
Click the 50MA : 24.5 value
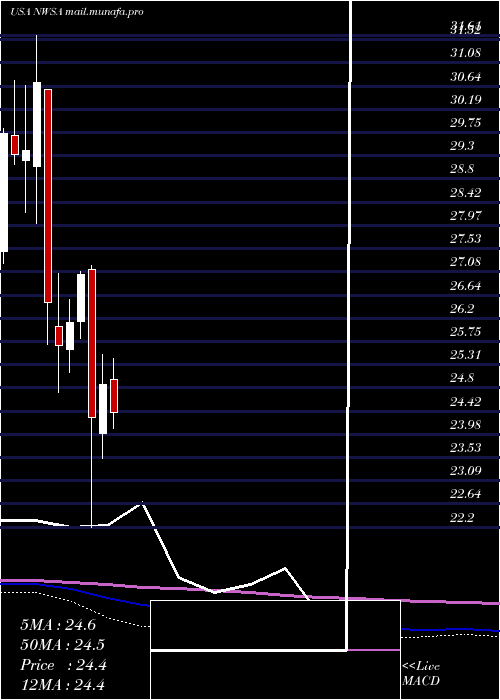coord(63,645)
